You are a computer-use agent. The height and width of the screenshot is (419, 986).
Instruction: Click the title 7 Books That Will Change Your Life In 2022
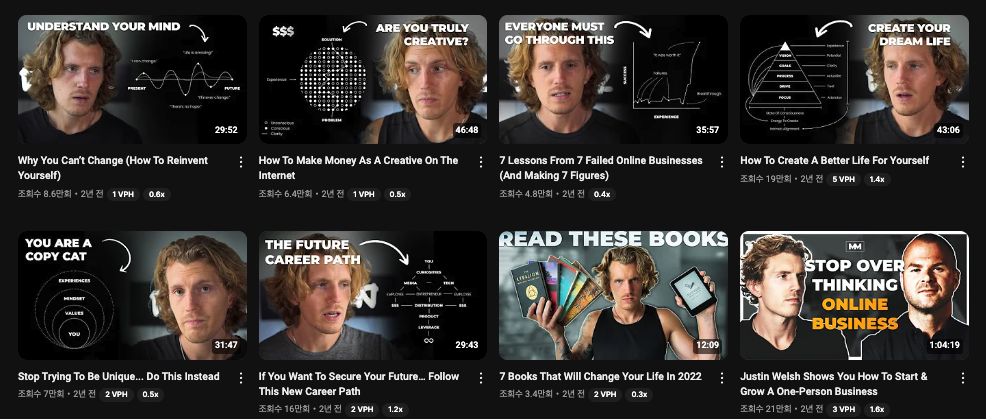tap(601, 376)
